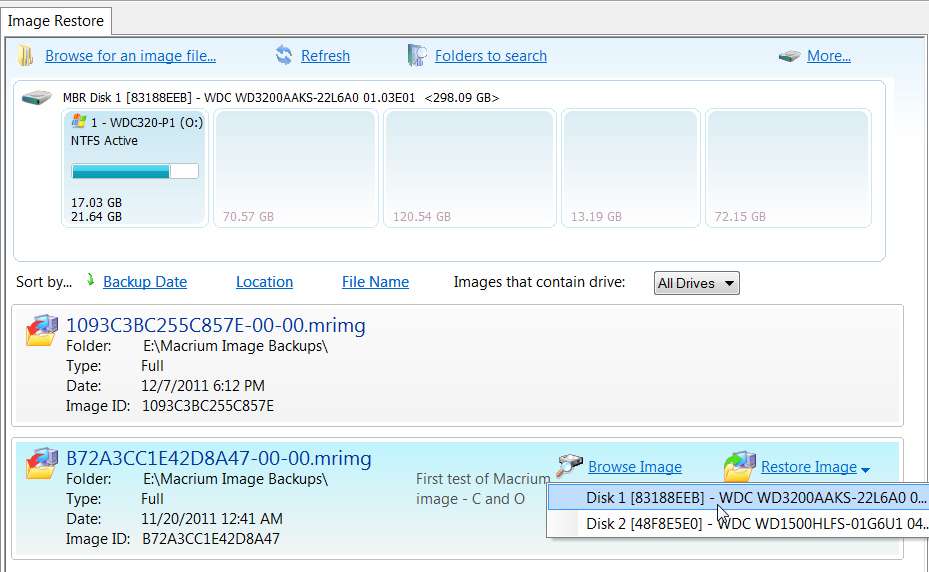The width and height of the screenshot is (929, 572).
Task: Click the Browse for an image file folder icon
Action: click(x=25, y=56)
